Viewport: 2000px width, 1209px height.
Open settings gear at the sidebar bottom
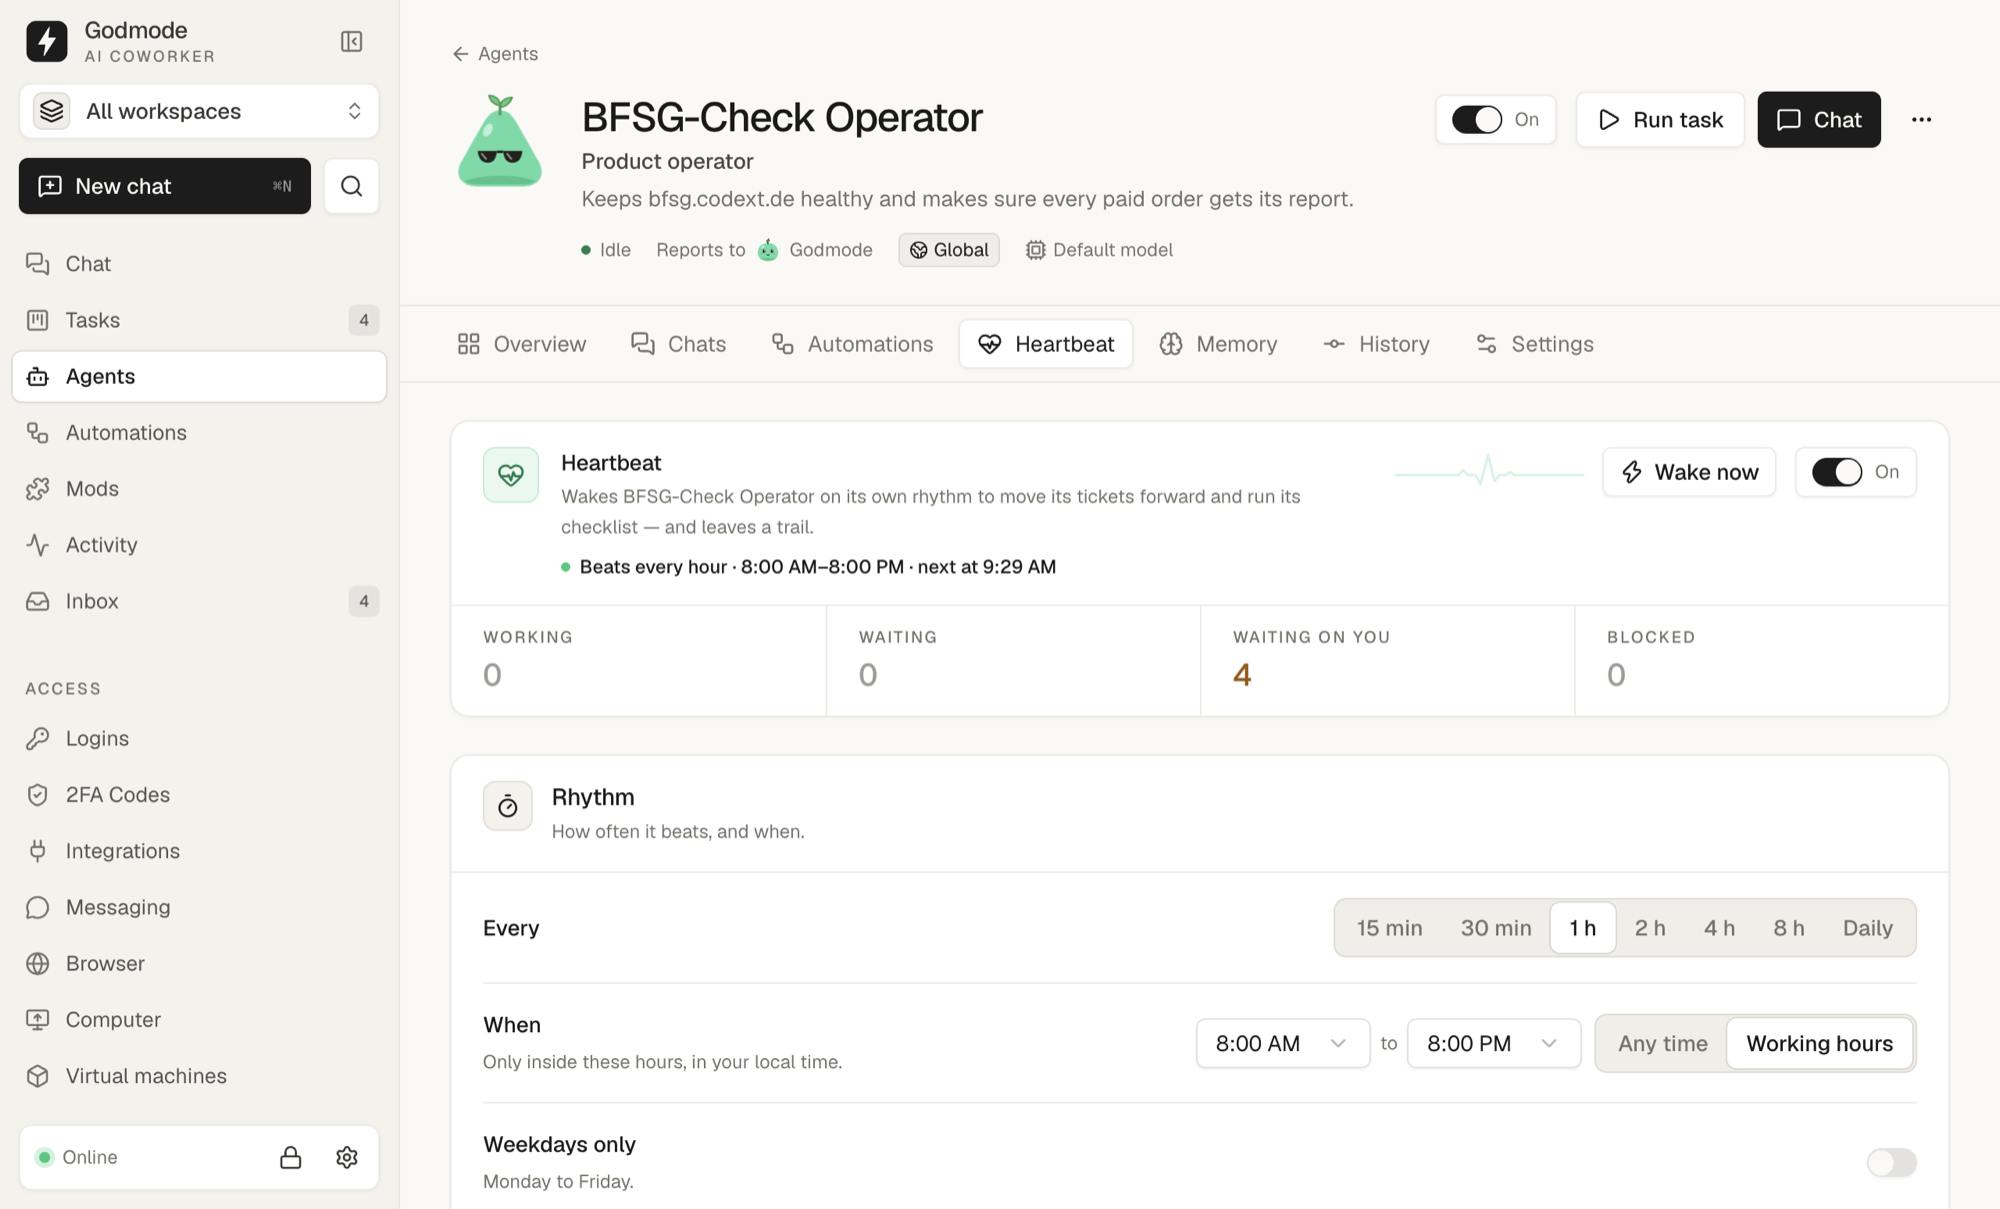(x=347, y=1157)
